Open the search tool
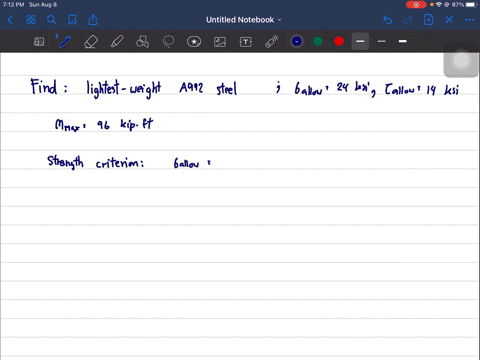This screenshot has height=360, width=480. click(x=51, y=20)
